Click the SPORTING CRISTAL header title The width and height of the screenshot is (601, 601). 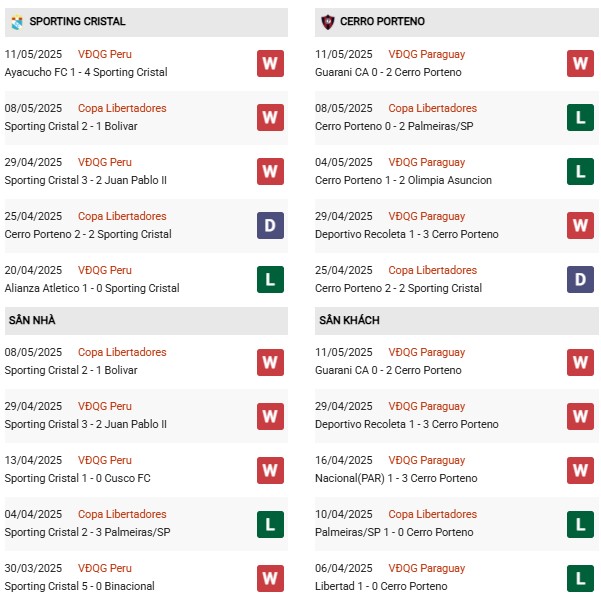[x=77, y=21]
